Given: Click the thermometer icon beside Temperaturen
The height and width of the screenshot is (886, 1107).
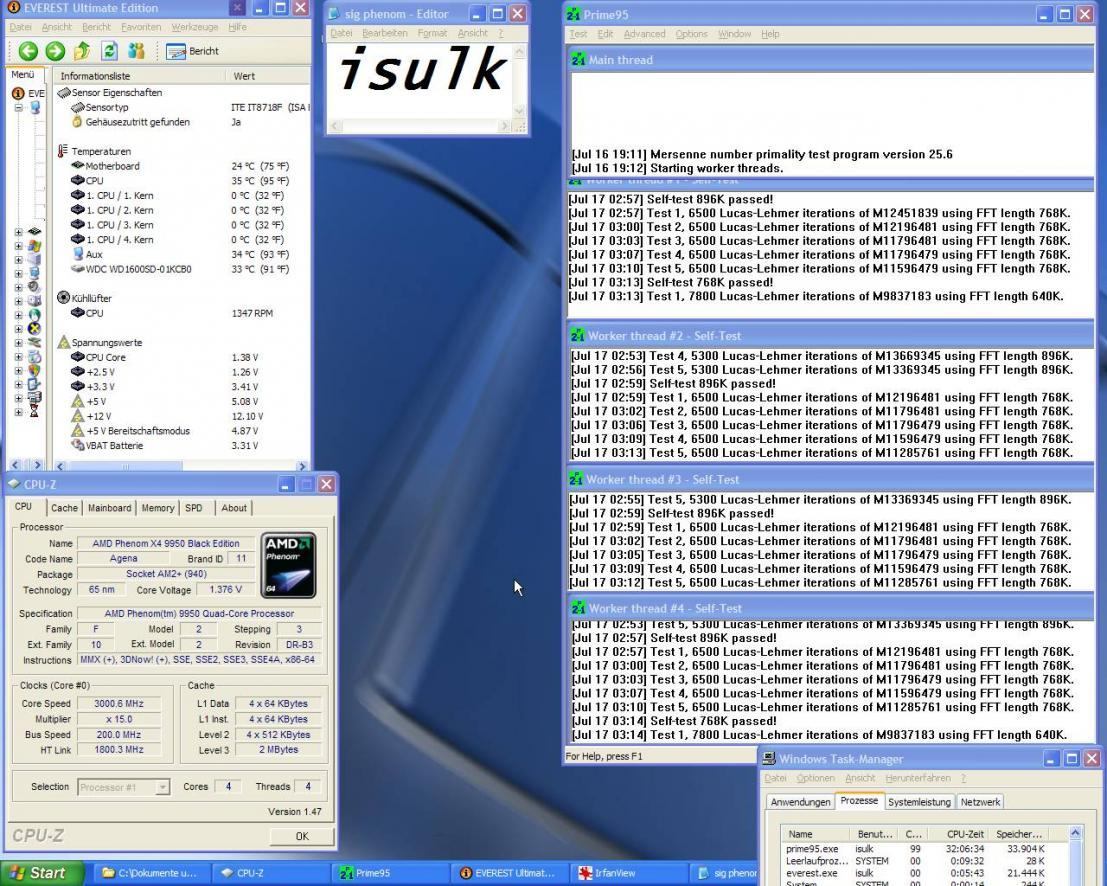Looking at the screenshot, I should tap(63, 151).
